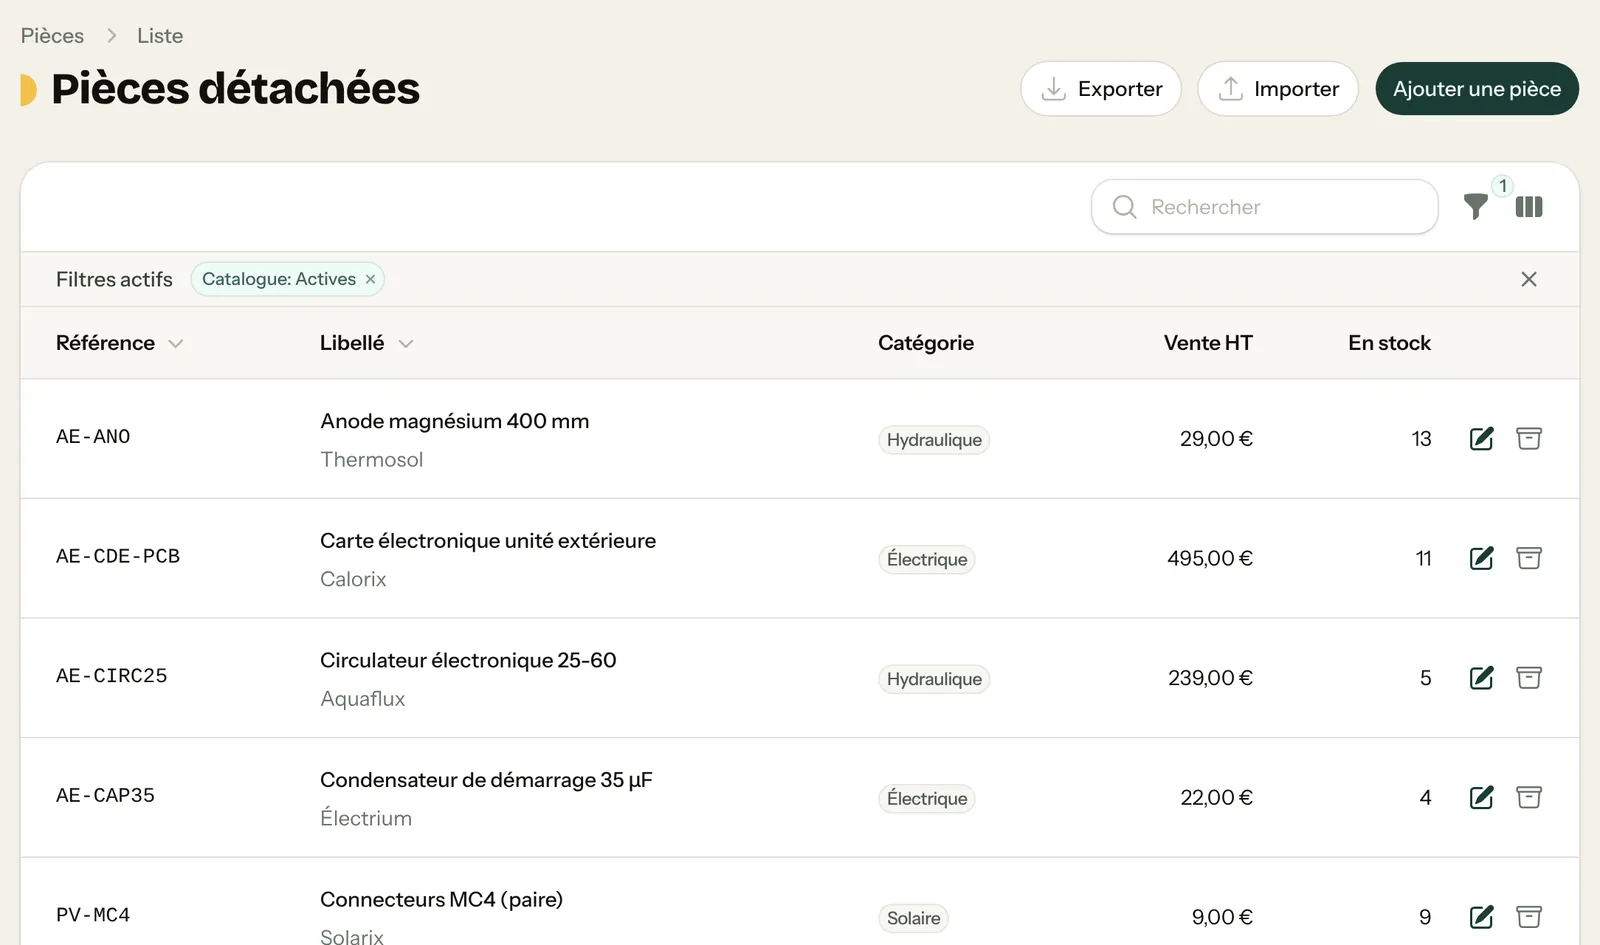The image size is (1600, 945).
Task: Click price 495,00 €
Action: pyautogui.click(x=1210, y=559)
